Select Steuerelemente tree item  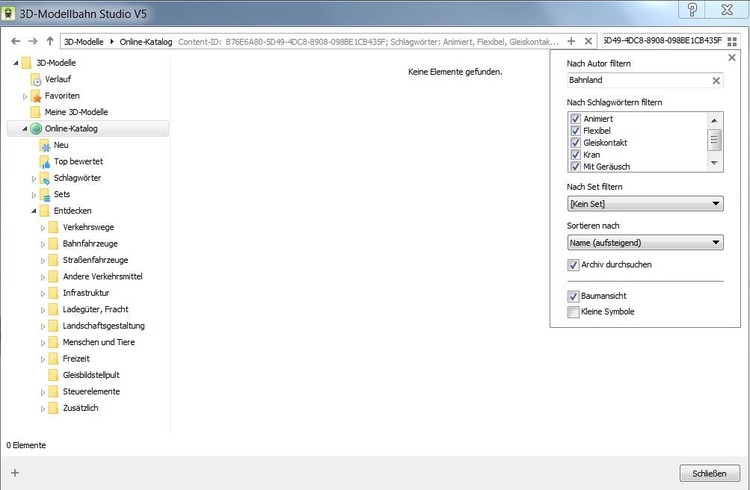click(x=91, y=391)
